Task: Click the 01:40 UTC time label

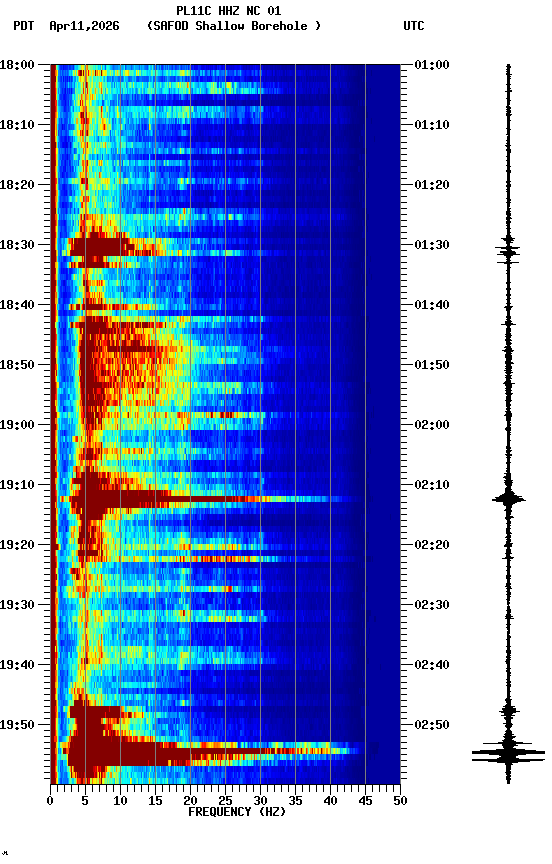Action: 432,305
